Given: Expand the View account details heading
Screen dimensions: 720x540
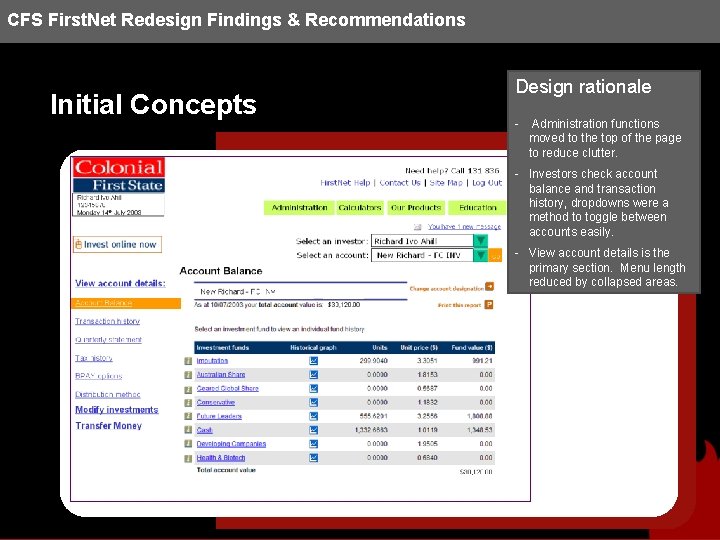Looking at the screenshot, I should (x=120, y=283).
